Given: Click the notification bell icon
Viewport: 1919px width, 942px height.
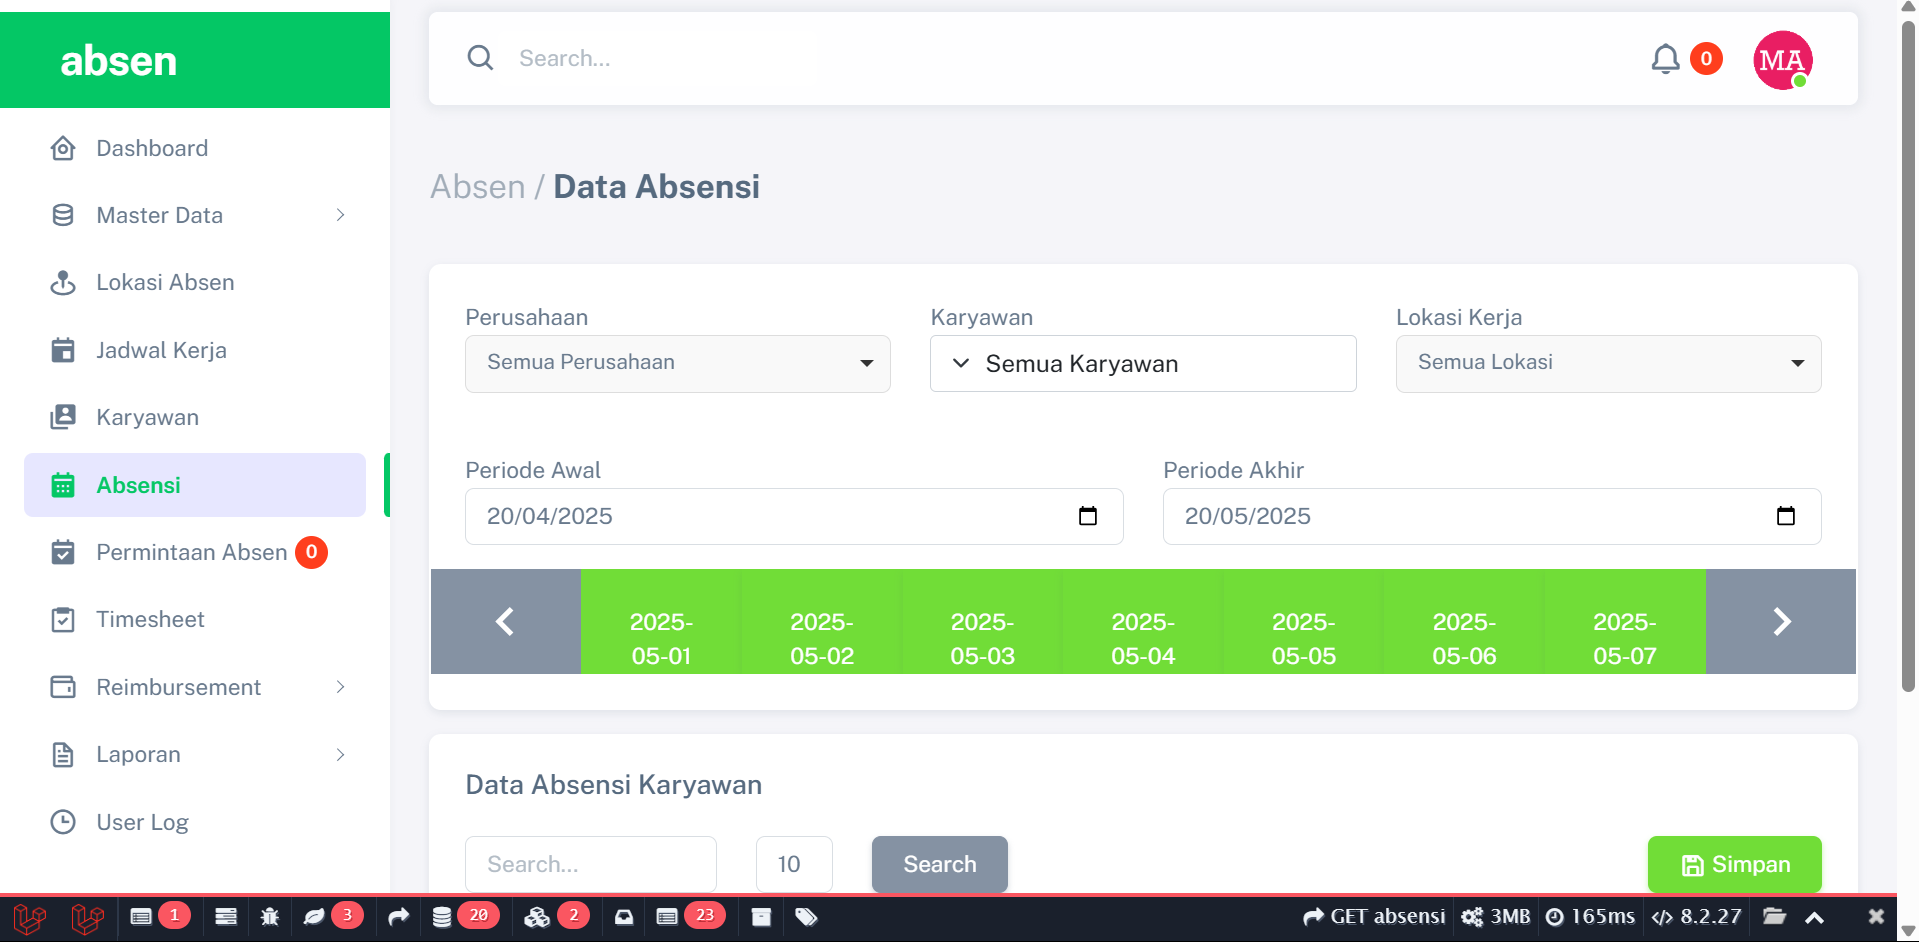Looking at the screenshot, I should click(x=1665, y=59).
